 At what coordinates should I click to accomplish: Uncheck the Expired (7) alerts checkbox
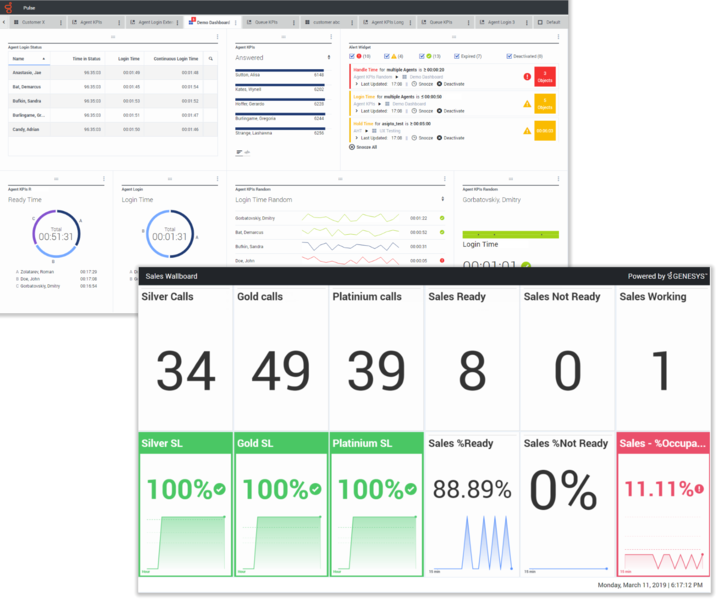457,57
